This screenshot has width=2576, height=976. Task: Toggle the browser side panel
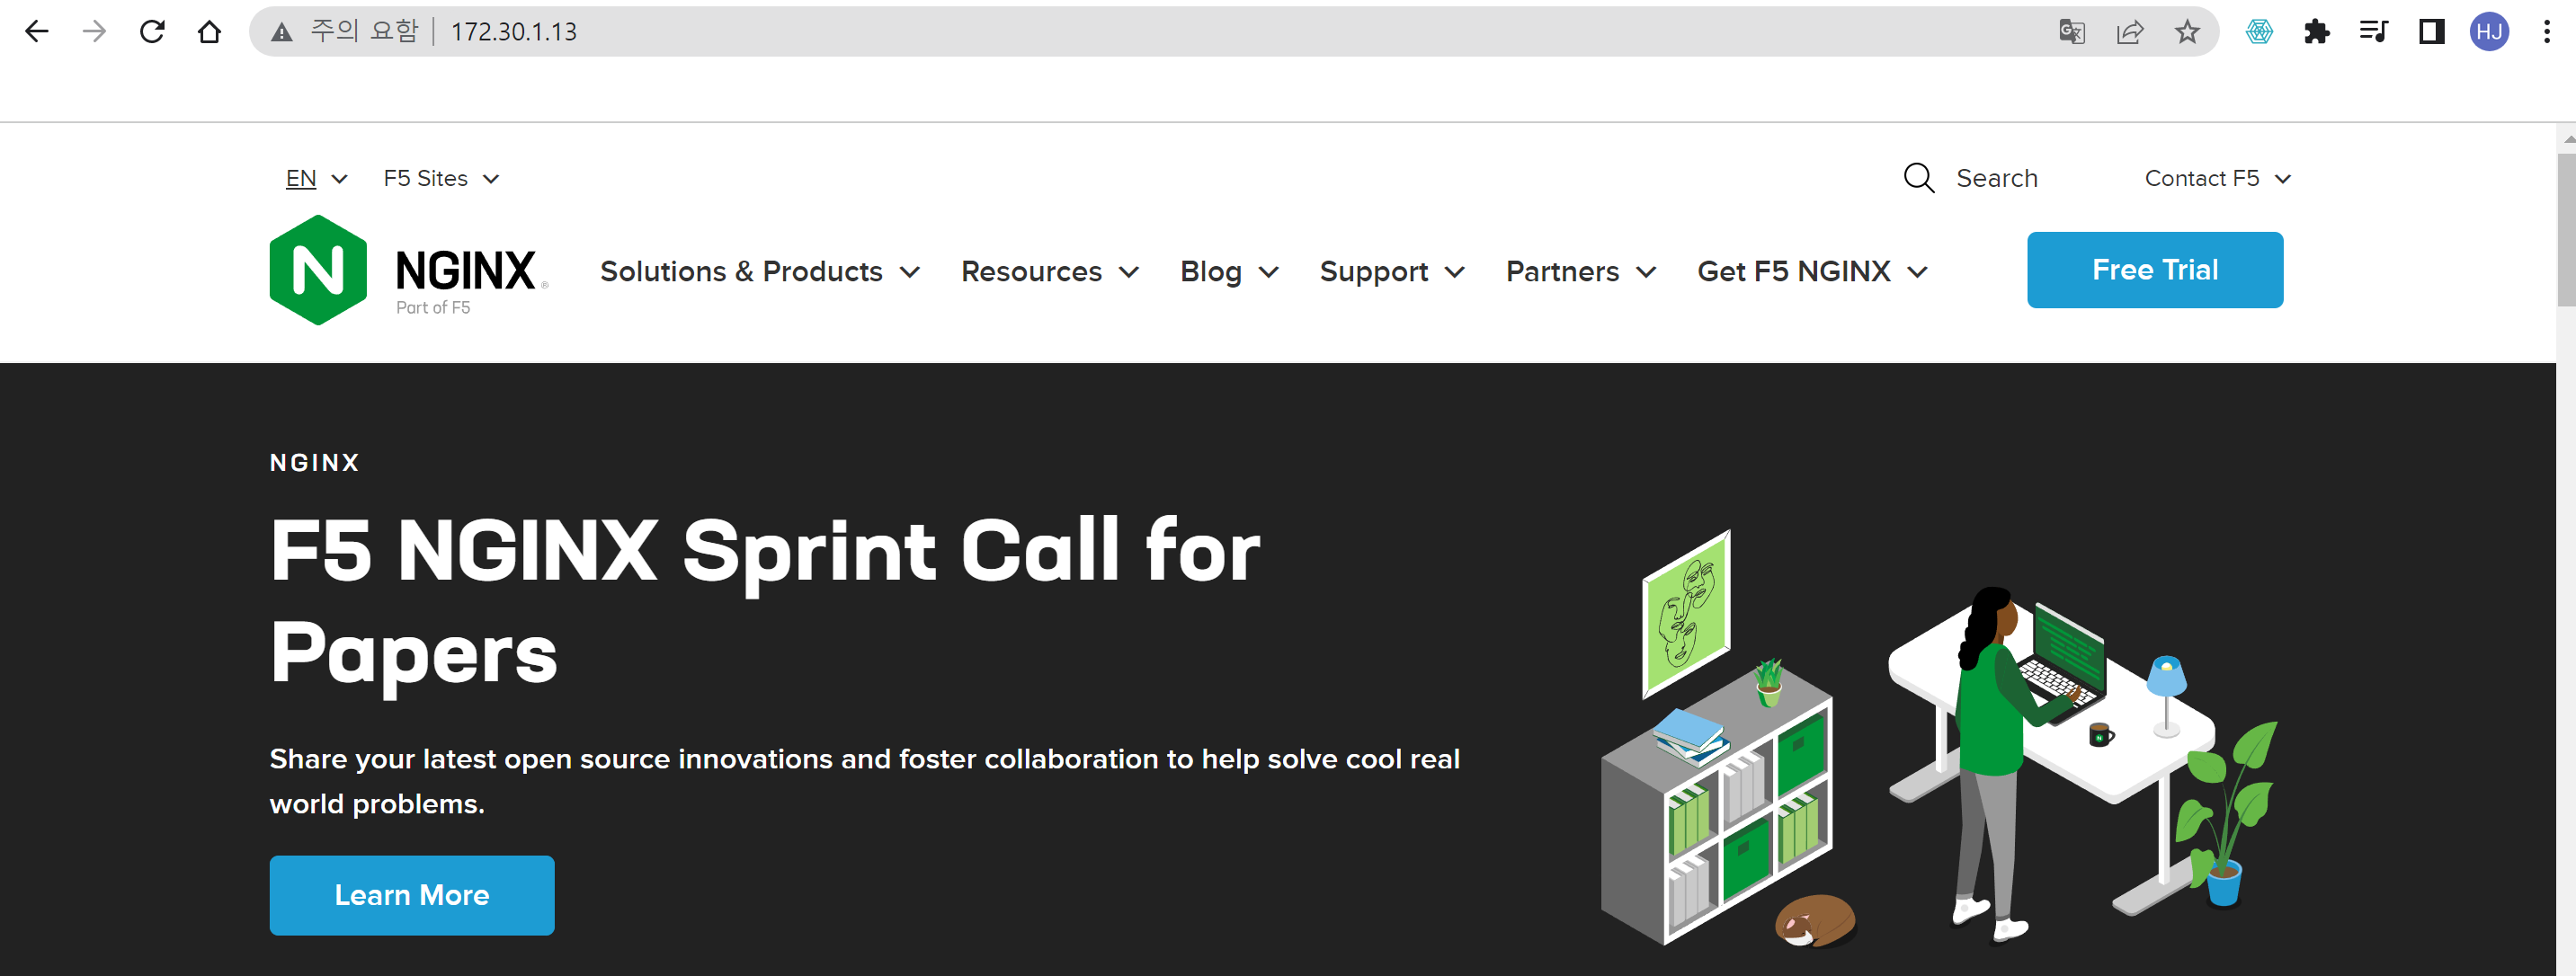tap(2431, 32)
